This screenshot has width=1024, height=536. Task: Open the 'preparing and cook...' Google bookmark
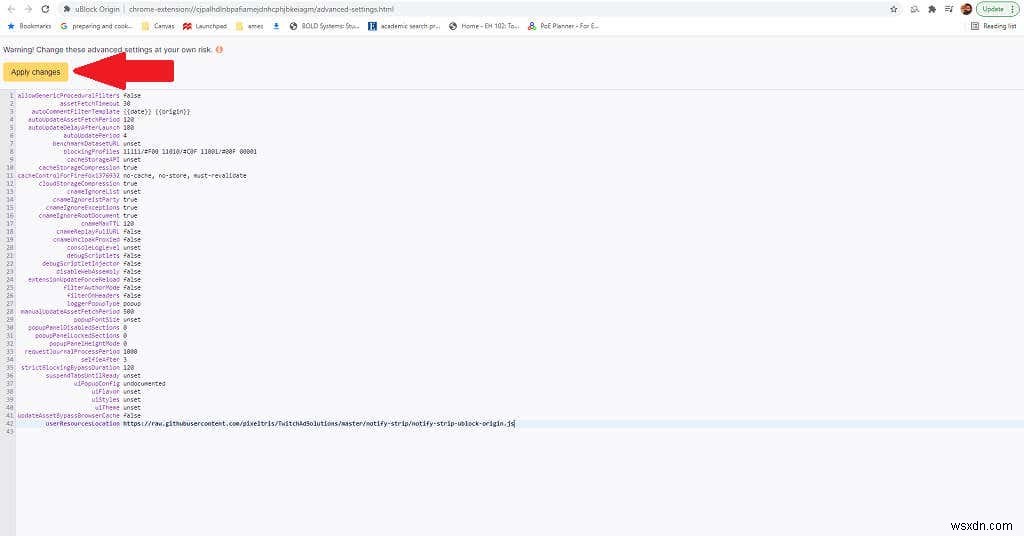pos(96,26)
